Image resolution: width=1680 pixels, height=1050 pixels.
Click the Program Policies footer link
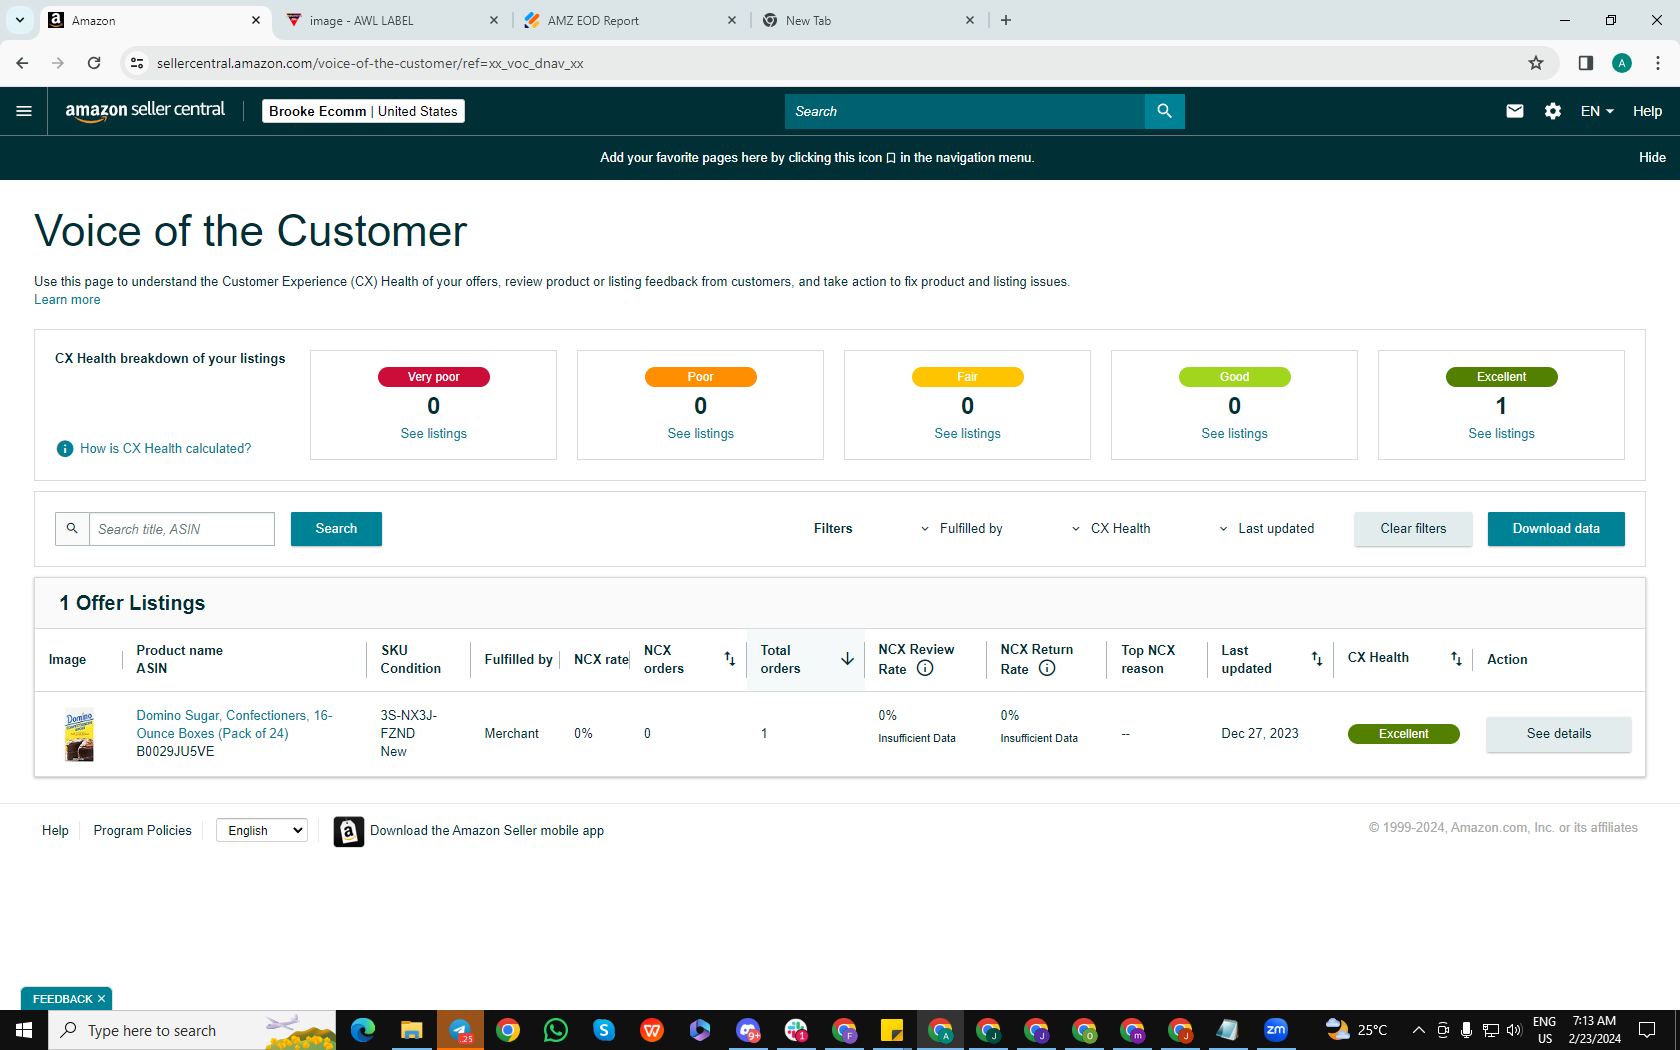142,831
